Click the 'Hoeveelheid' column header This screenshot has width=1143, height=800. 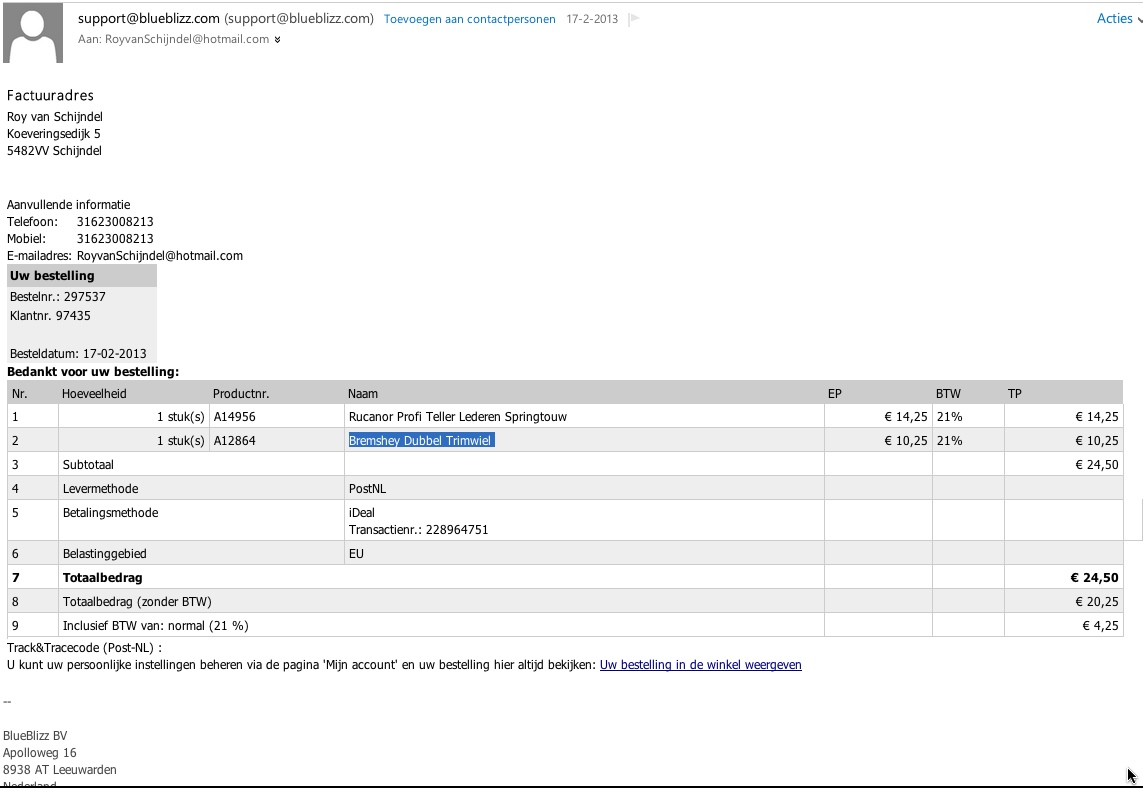[x=94, y=394]
